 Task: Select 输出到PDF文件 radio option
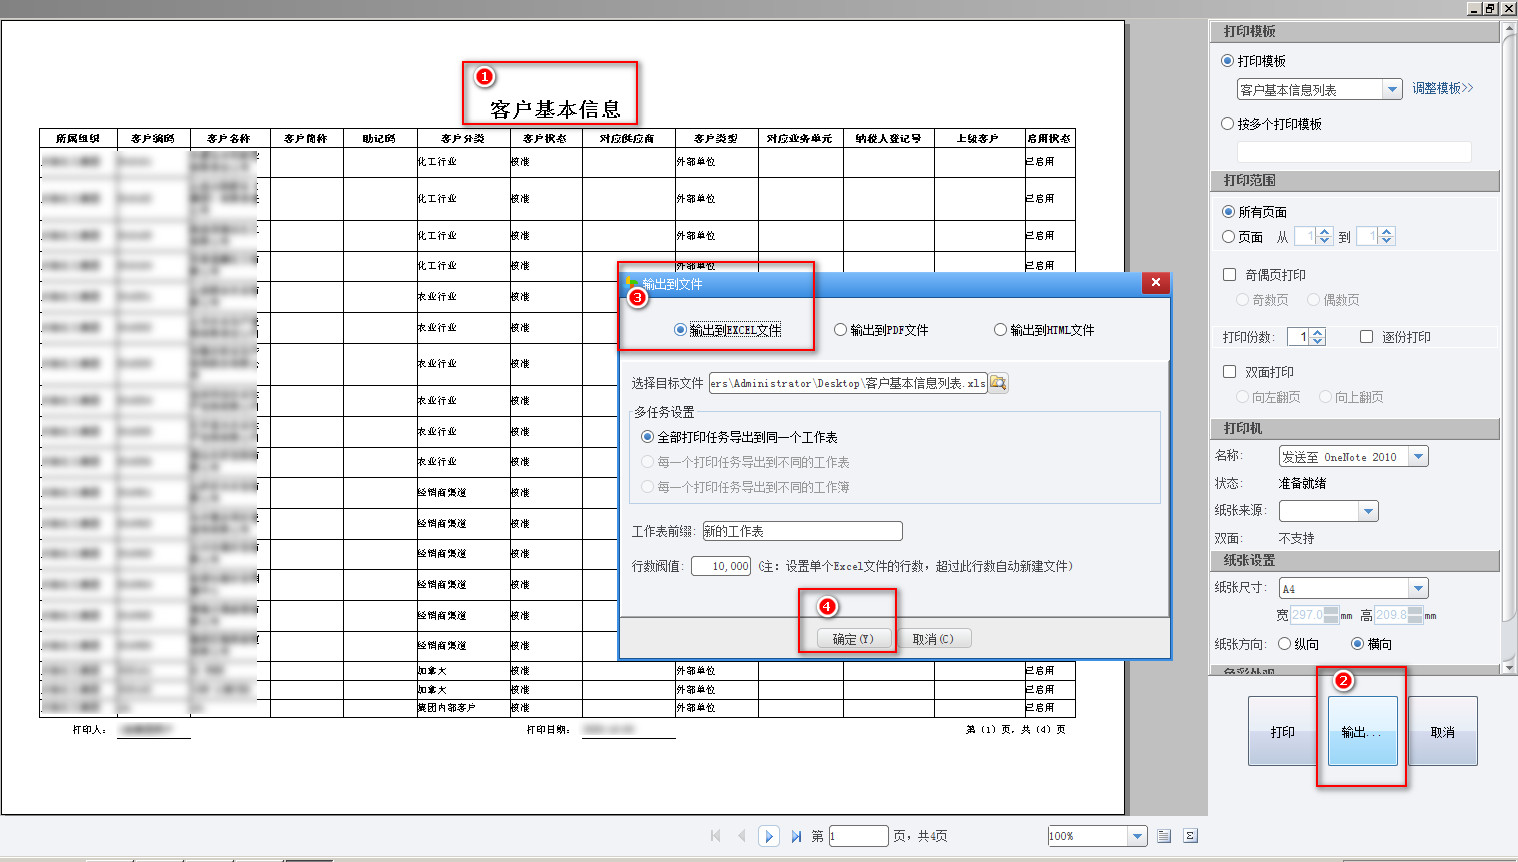(841, 330)
